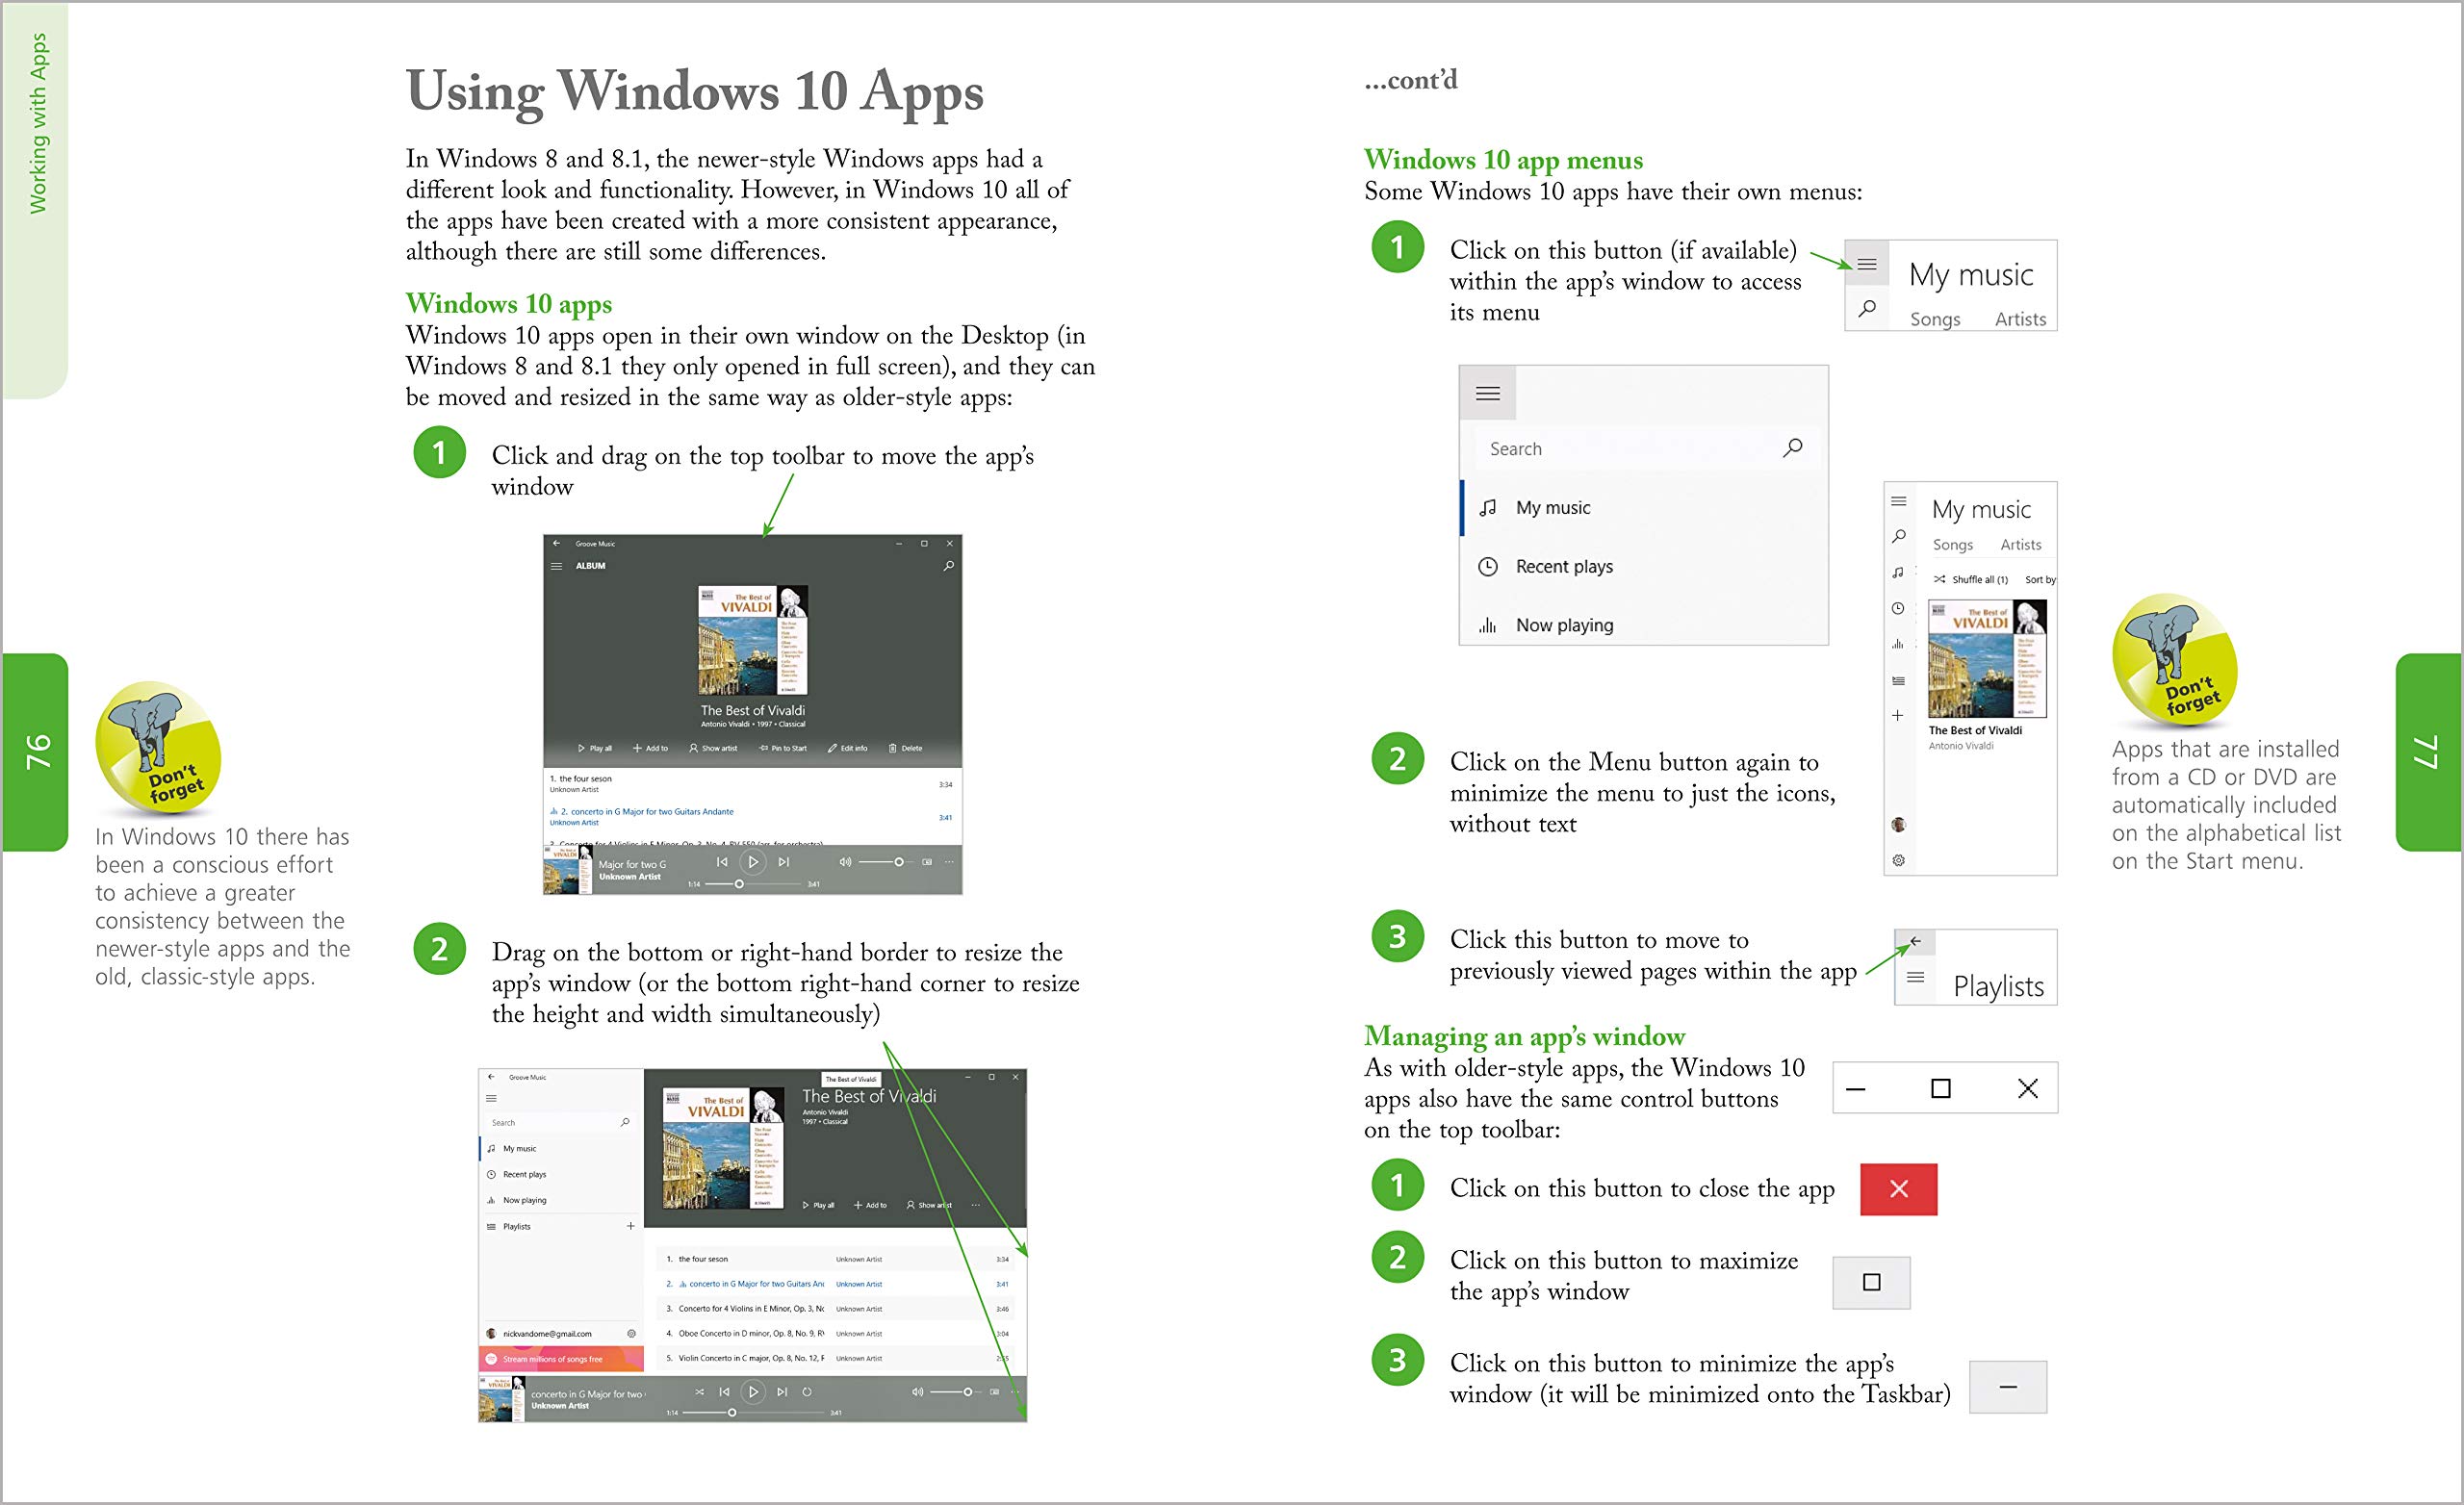Toggle shuffle in the playback bar
The image size is (2464, 1505).
(699, 1391)
